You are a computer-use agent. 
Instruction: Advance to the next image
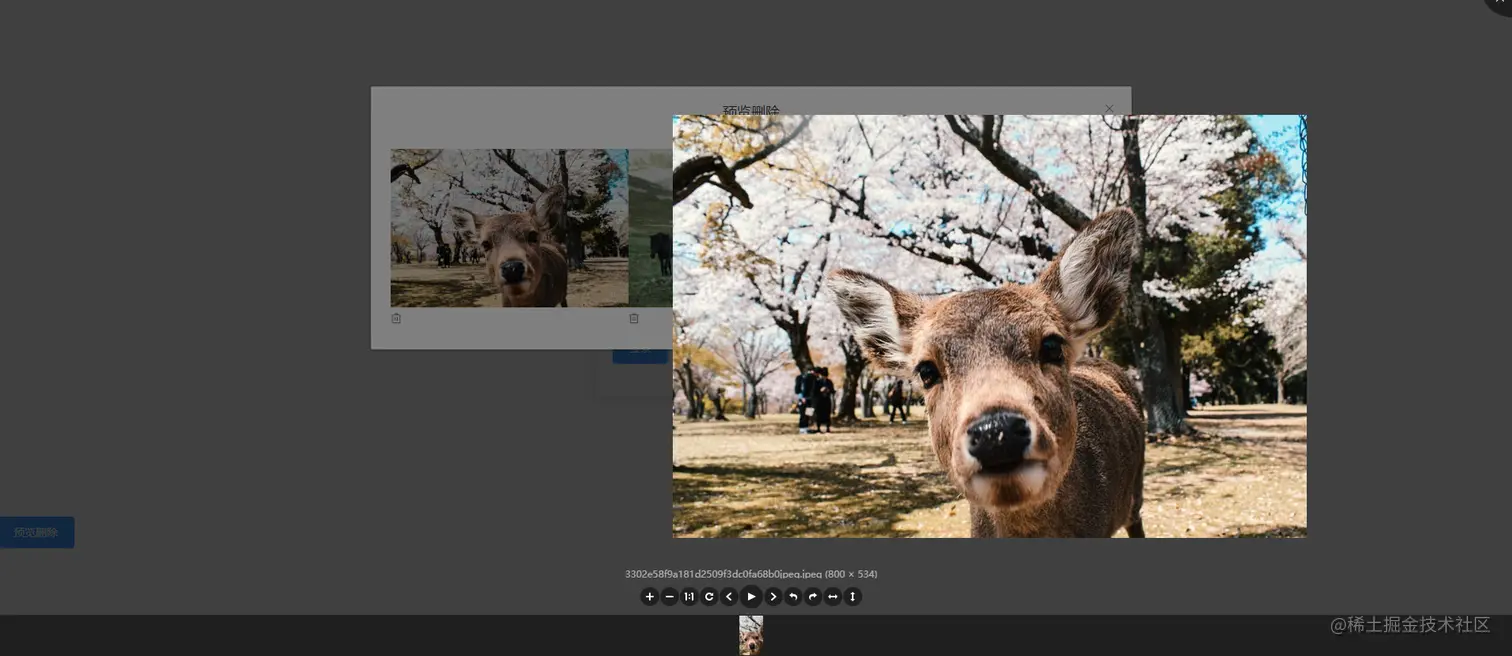(x=773, y=597)
